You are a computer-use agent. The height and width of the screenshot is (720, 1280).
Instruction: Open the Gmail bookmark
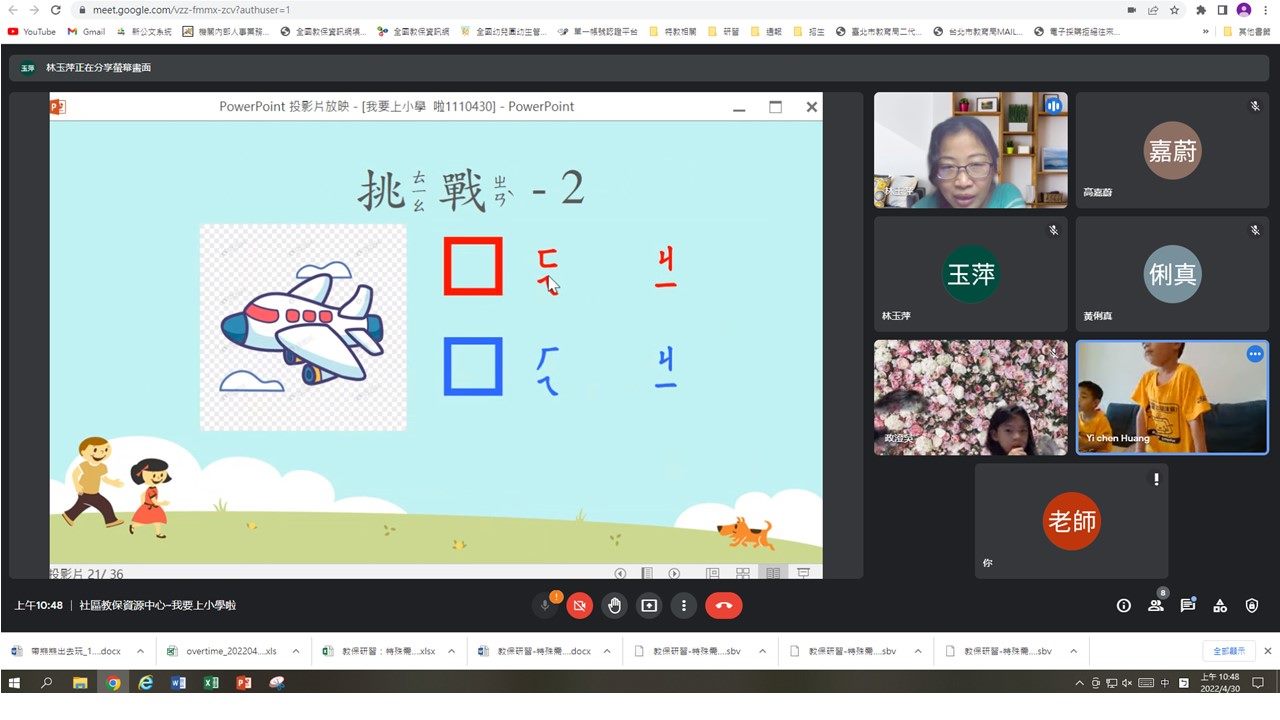pos(86,32)
